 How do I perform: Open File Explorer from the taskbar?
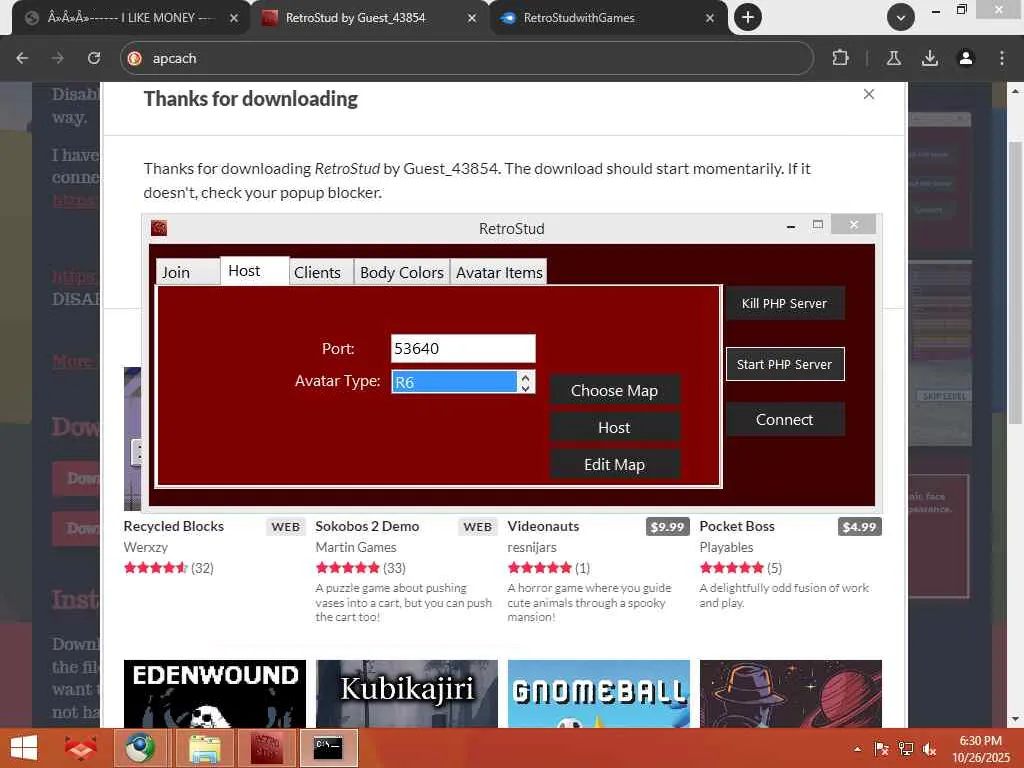click(x=204, y=748)
